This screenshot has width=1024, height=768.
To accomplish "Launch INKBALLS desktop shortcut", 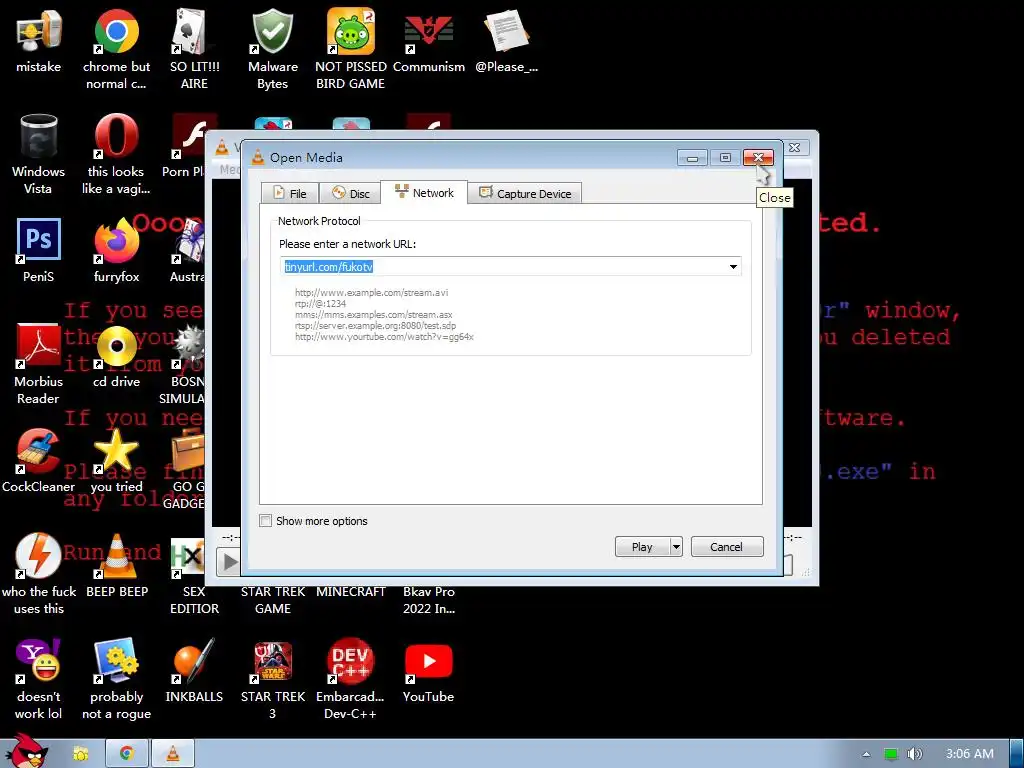I will (194, 671).
